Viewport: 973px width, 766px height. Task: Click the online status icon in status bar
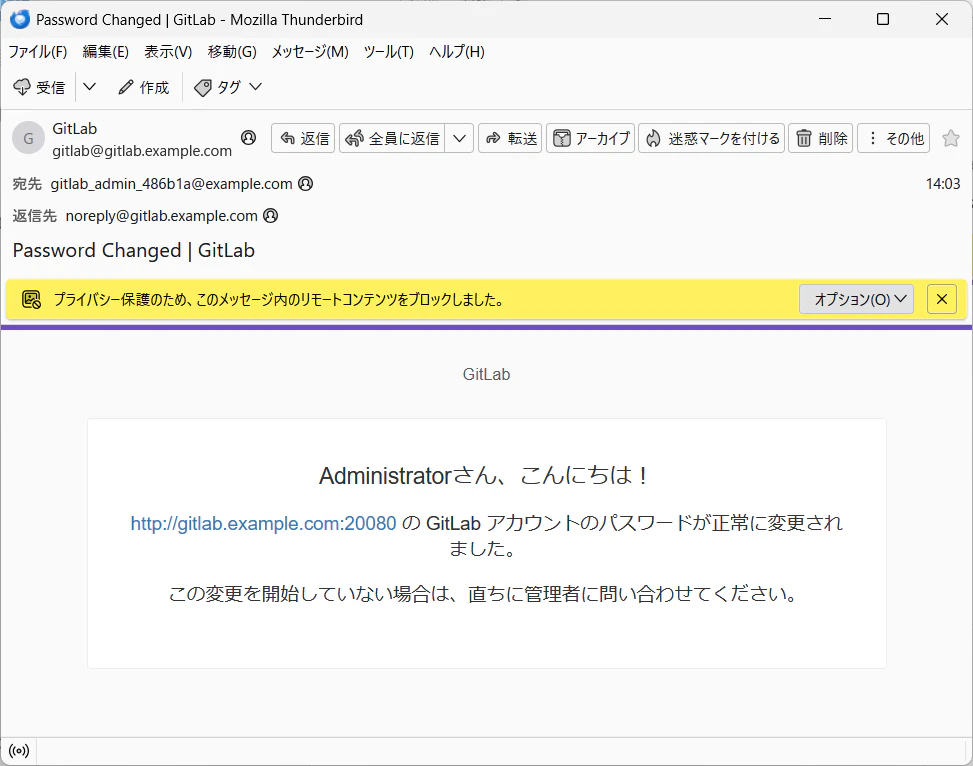coord(19,751)
